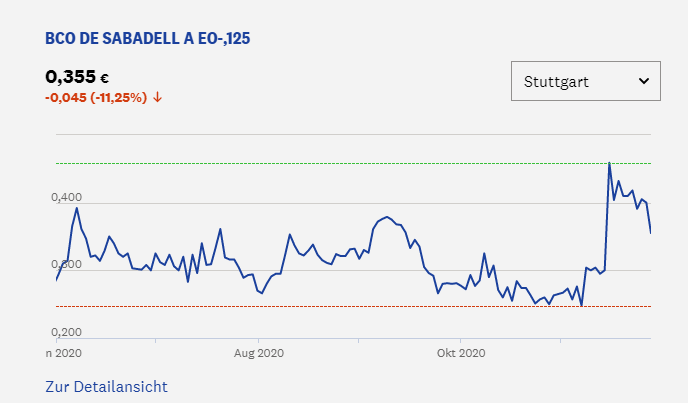Viewport: 688px width, 403px height.
Task: Click the red percentage change -11,25%
Action: click(119, 98)
